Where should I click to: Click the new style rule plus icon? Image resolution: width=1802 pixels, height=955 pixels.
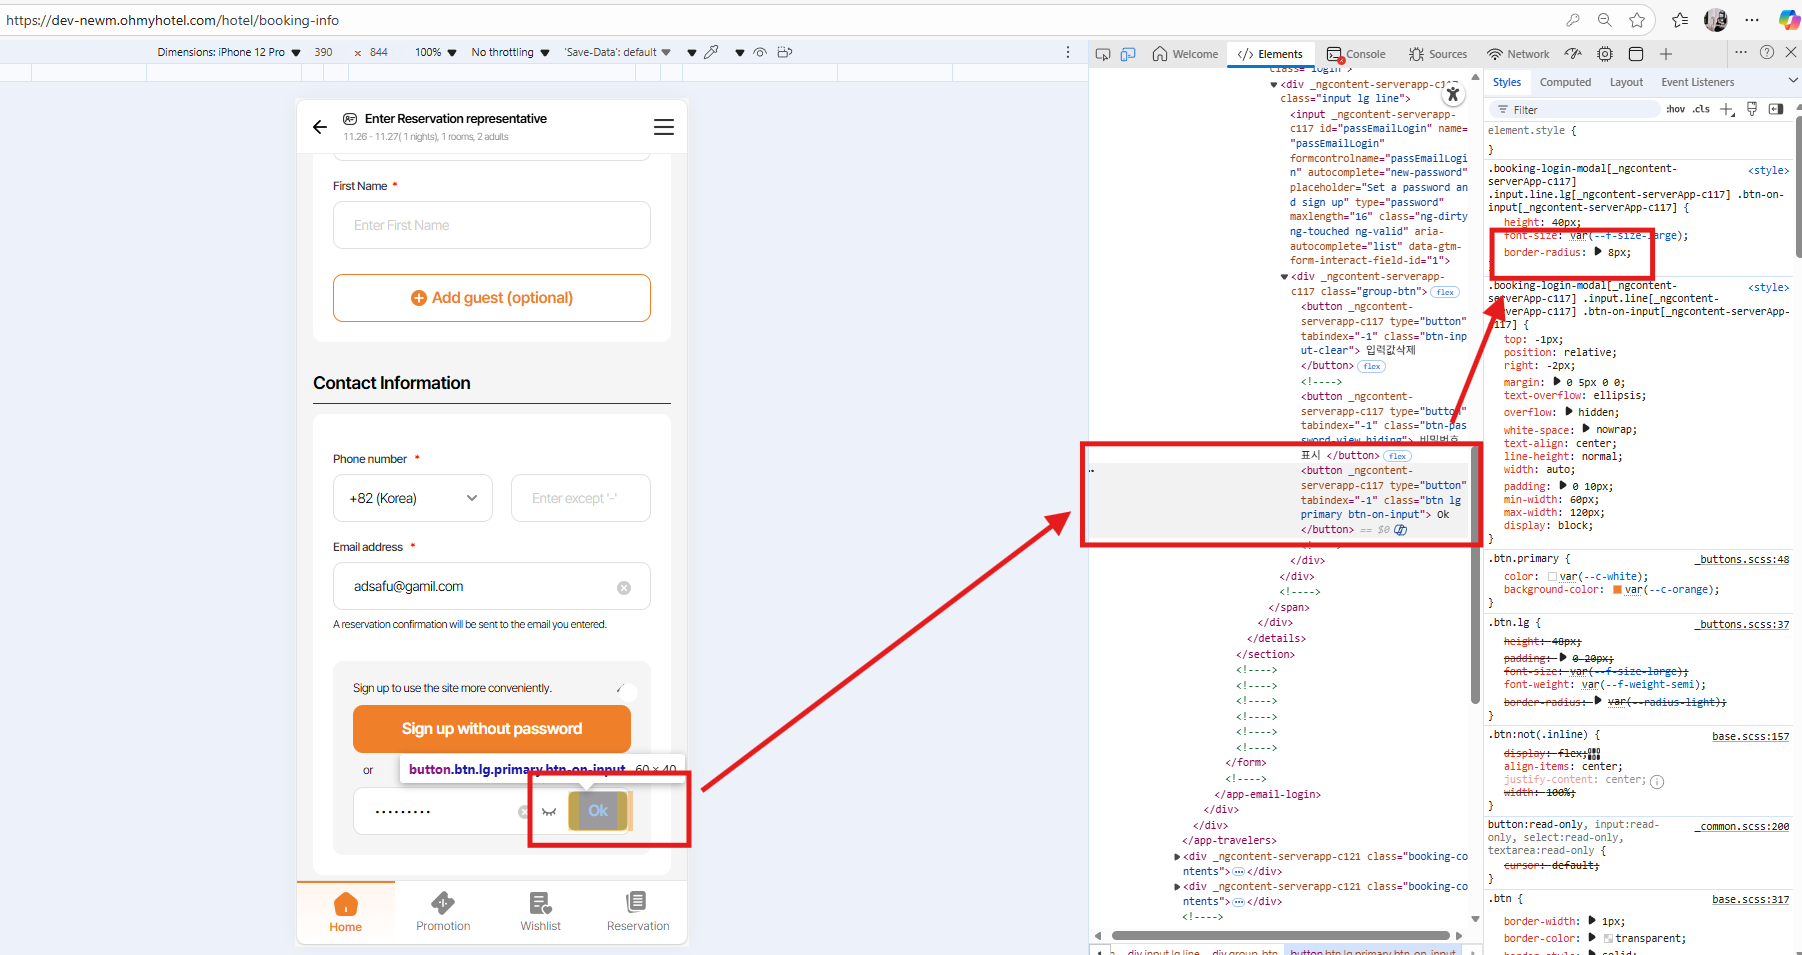(1727, 110)
